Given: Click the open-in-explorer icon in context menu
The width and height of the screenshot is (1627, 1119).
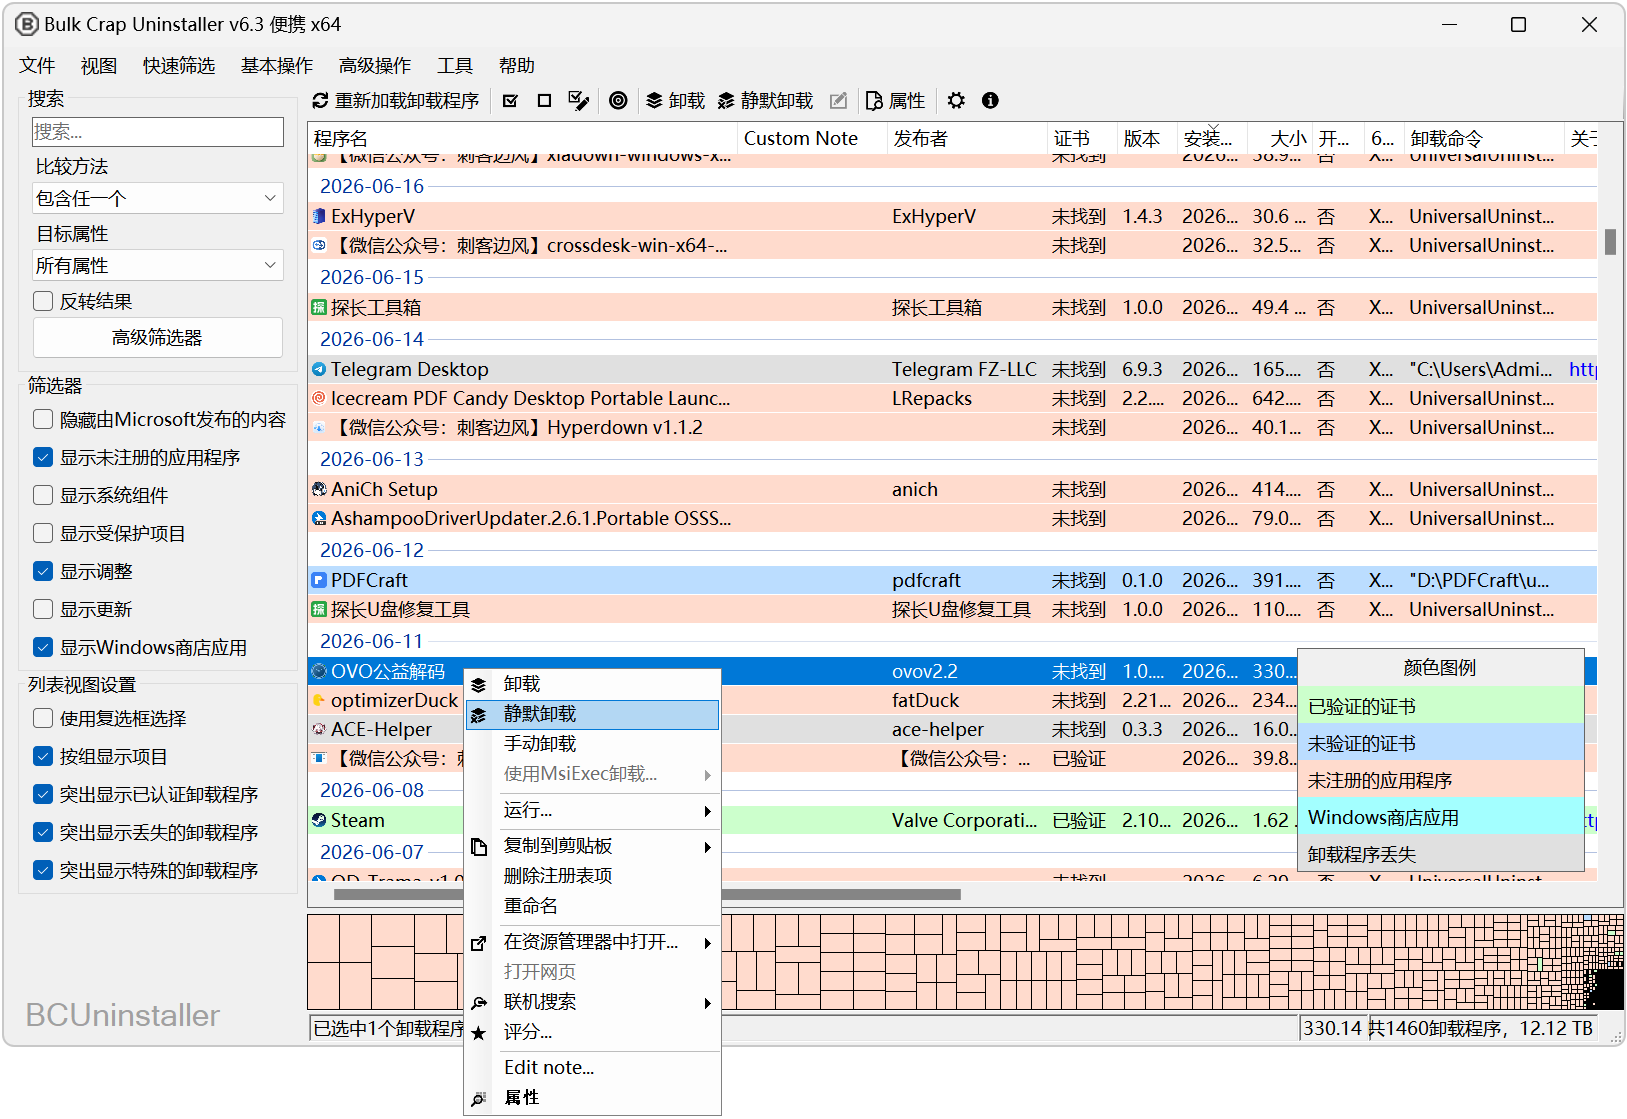Looking at the screenshot, I should point(479,943).
